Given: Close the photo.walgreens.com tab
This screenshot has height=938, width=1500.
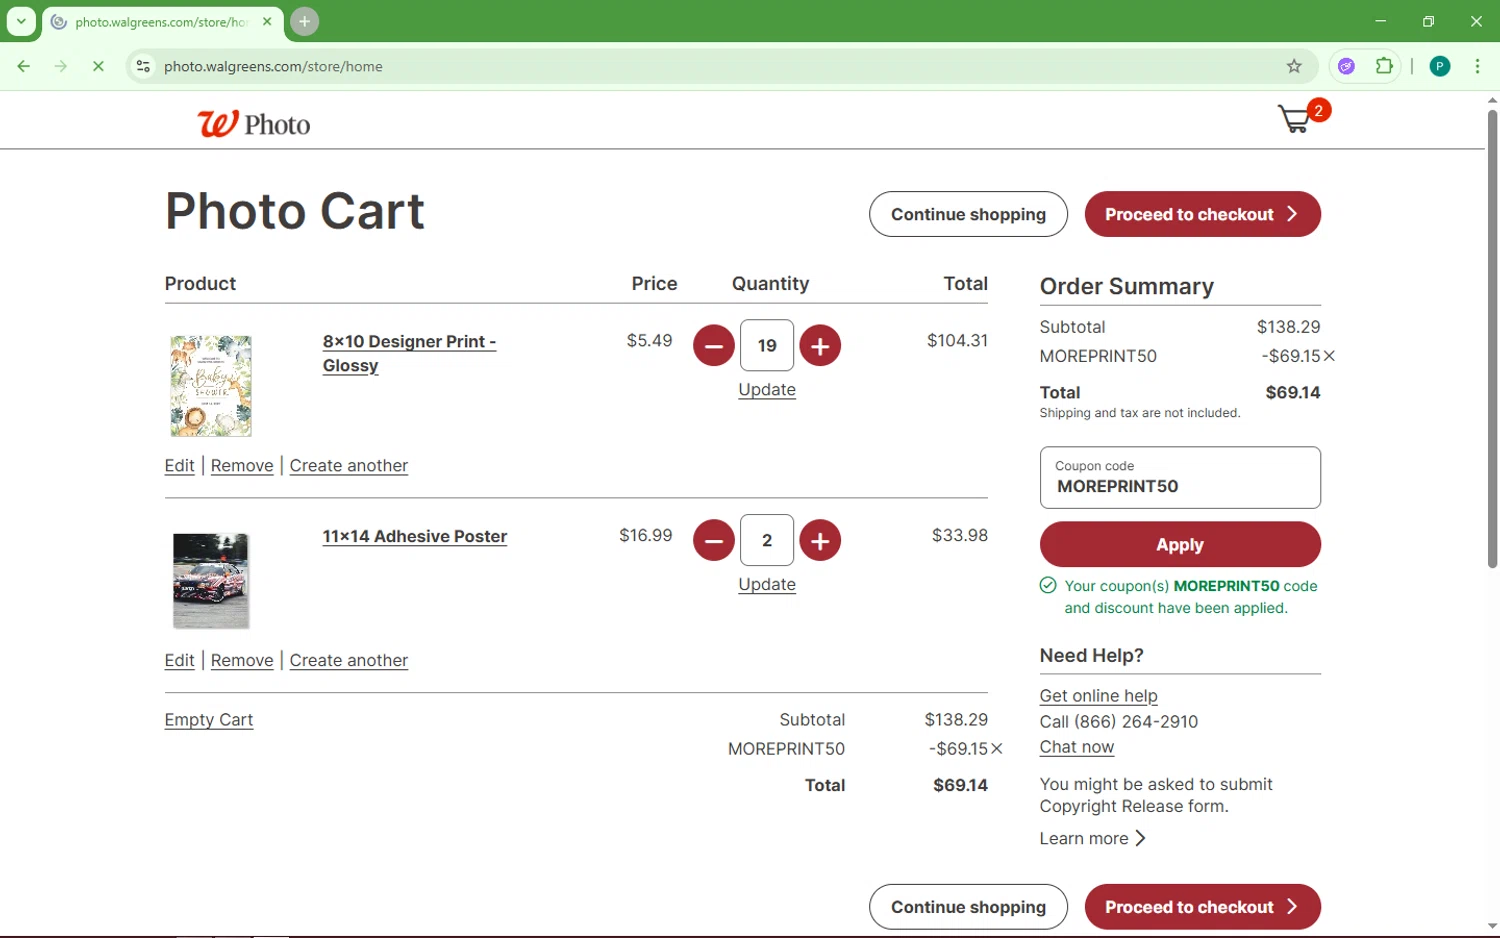Looking at the screenshot, I should pos(267,21).
